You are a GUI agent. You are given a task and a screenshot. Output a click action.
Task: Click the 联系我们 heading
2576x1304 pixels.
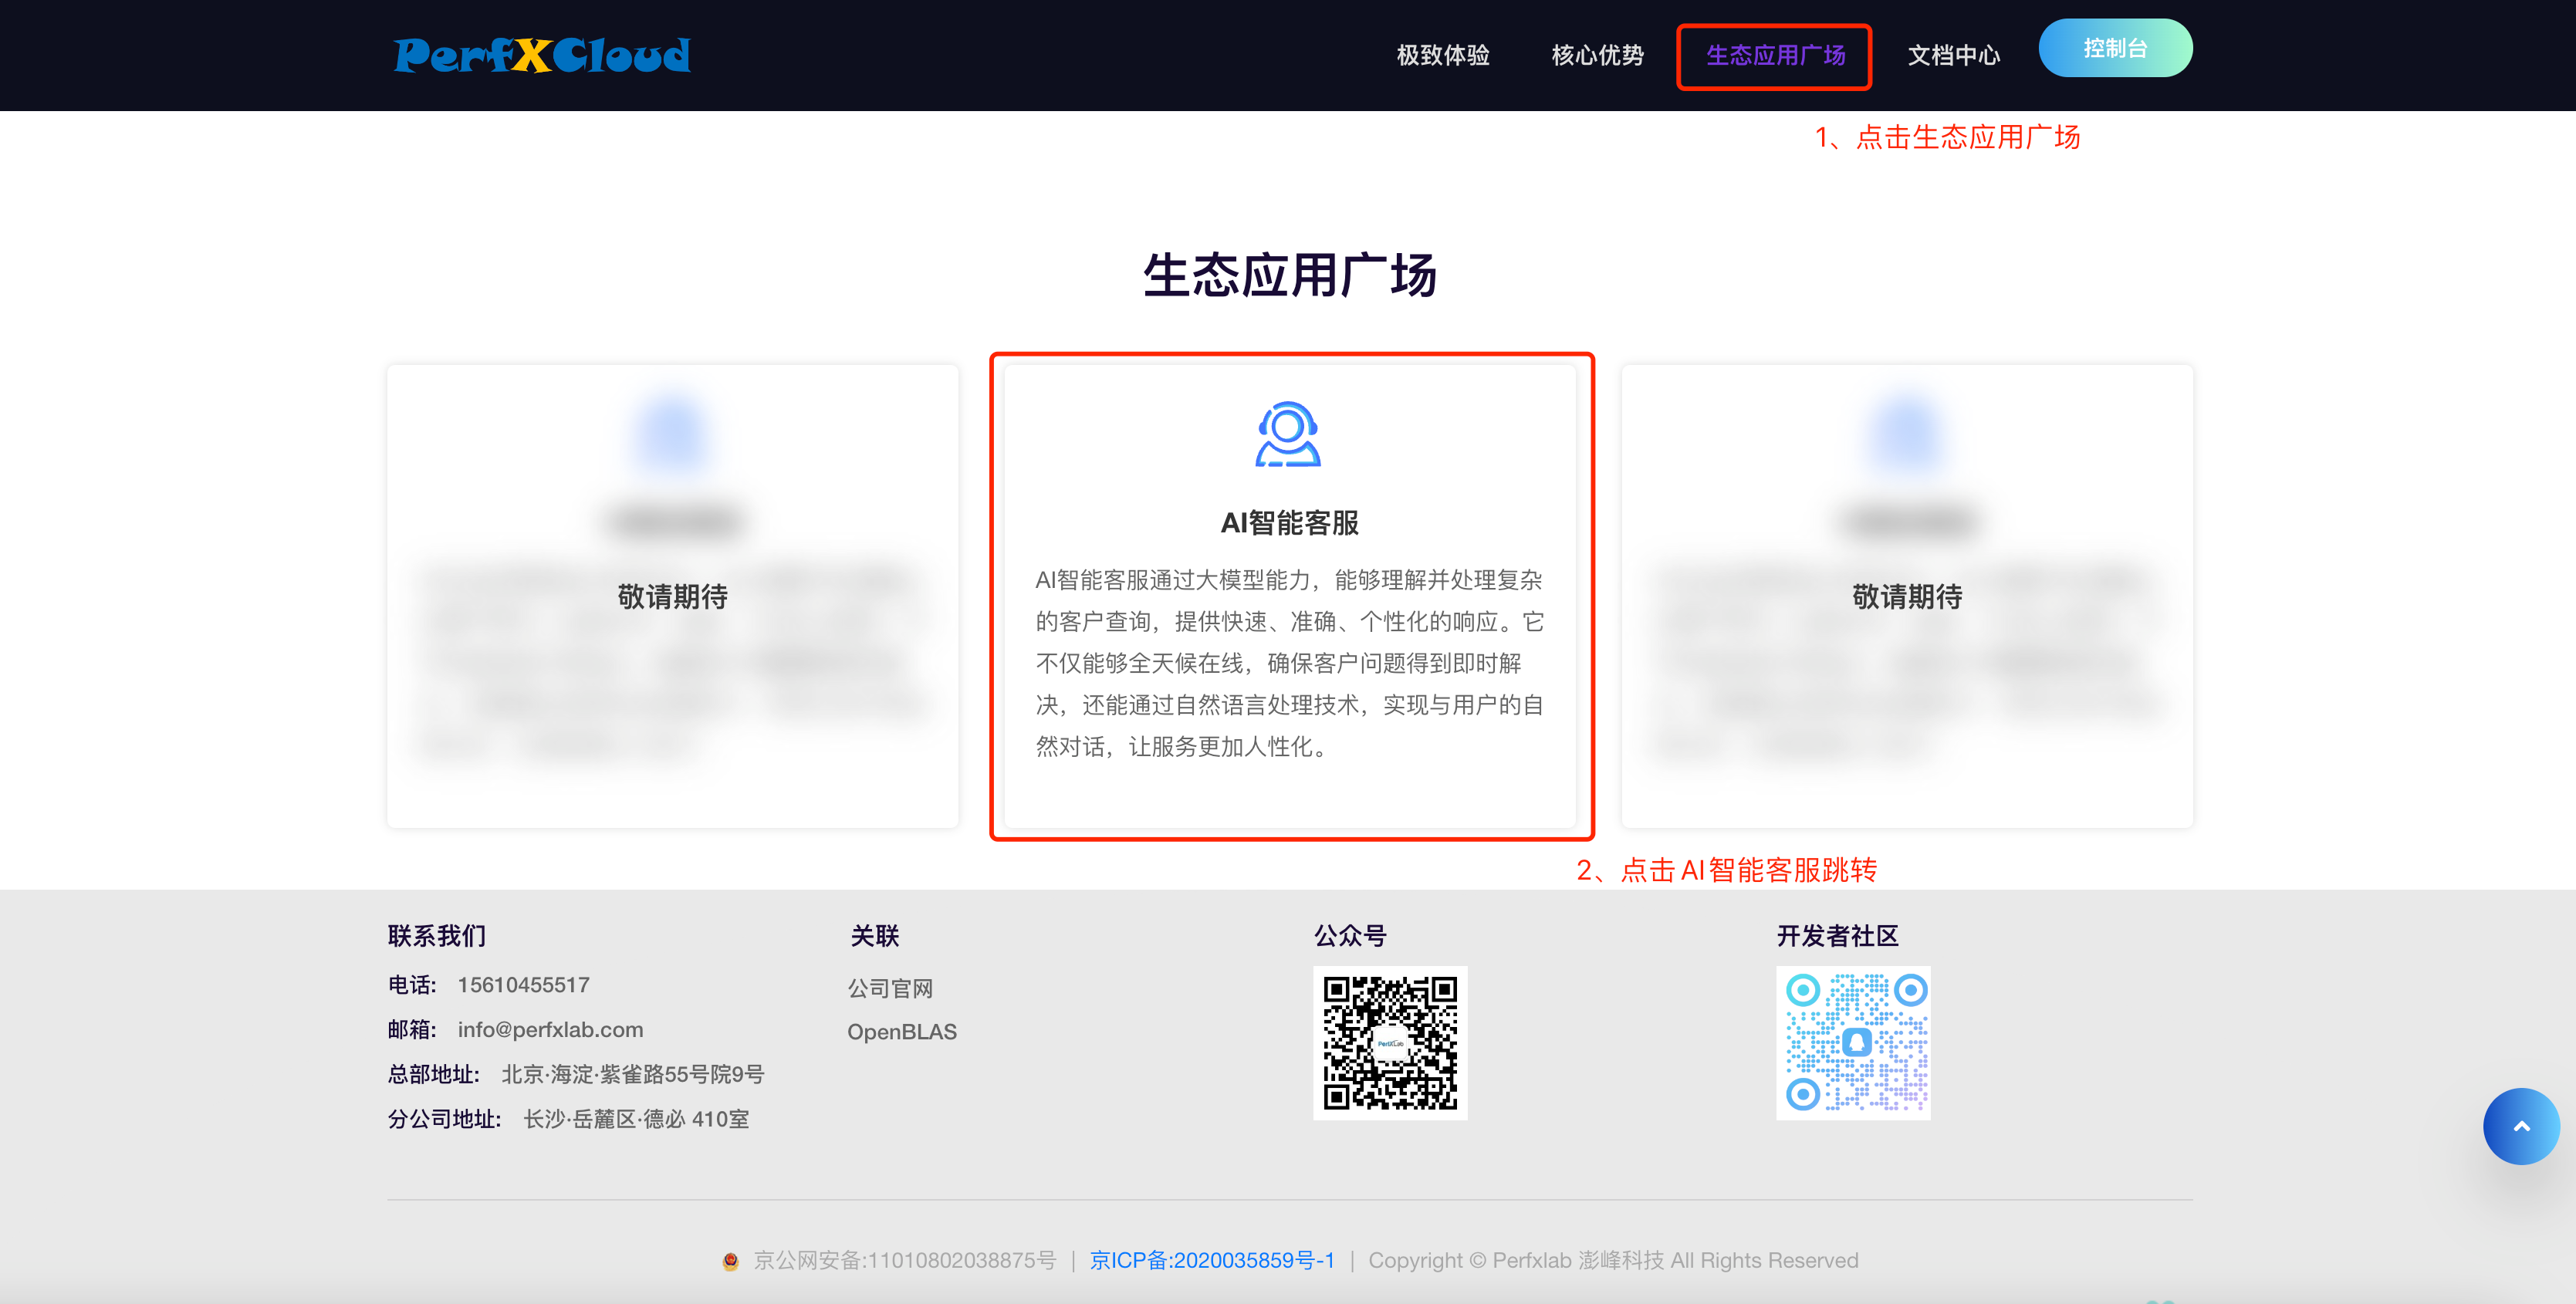(437, 936)
